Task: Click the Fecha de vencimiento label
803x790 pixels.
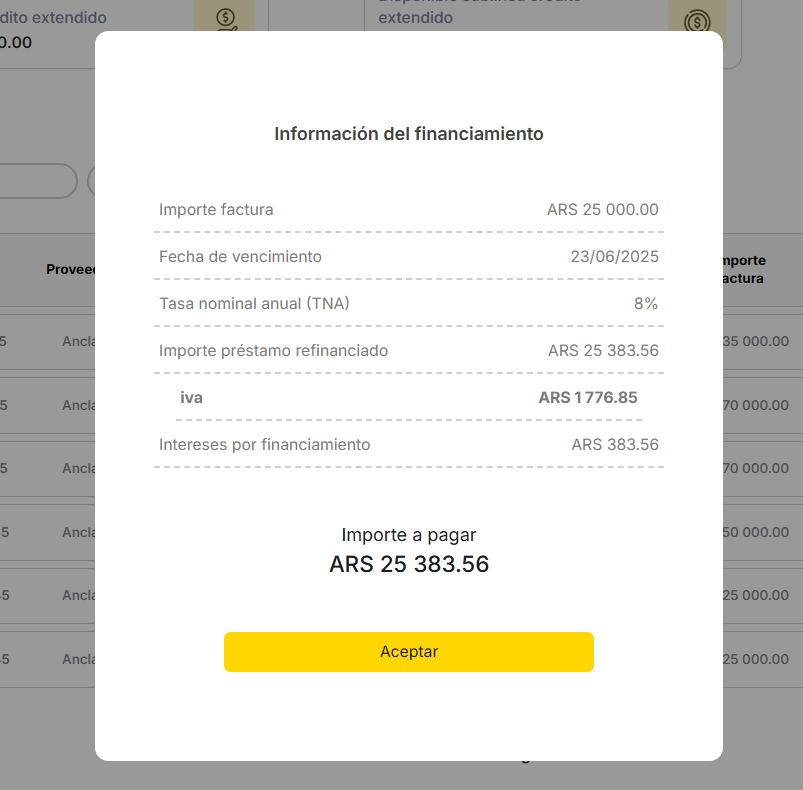Action: (240, 257)
